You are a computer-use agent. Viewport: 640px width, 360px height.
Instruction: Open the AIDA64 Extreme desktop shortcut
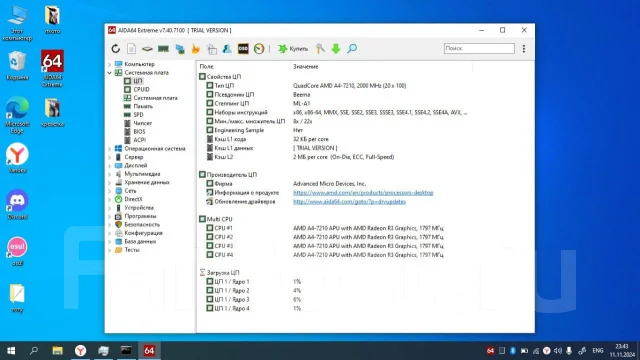pos(52,68)
